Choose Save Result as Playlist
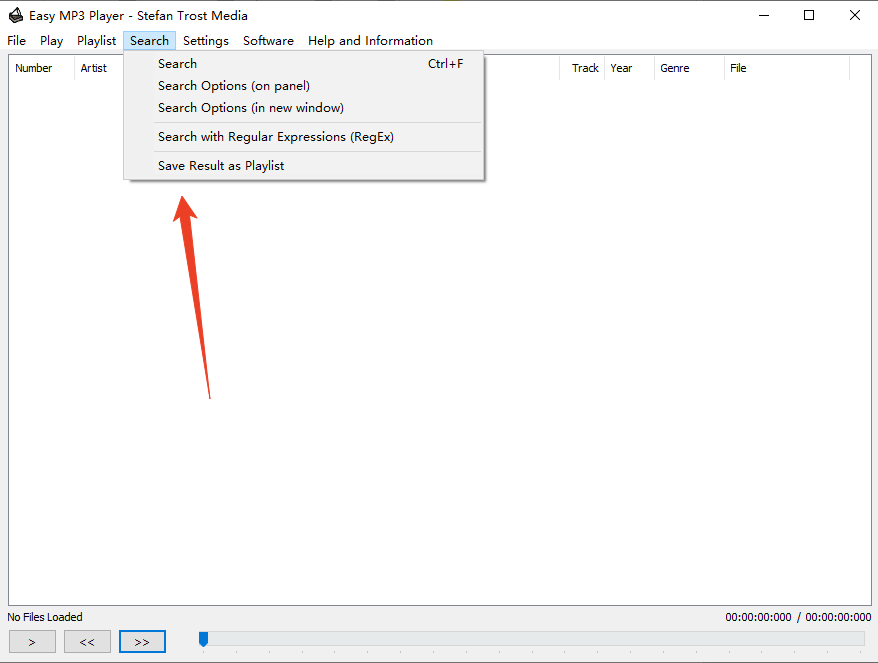Screen dimensions: 878x663 click(303, 166)
